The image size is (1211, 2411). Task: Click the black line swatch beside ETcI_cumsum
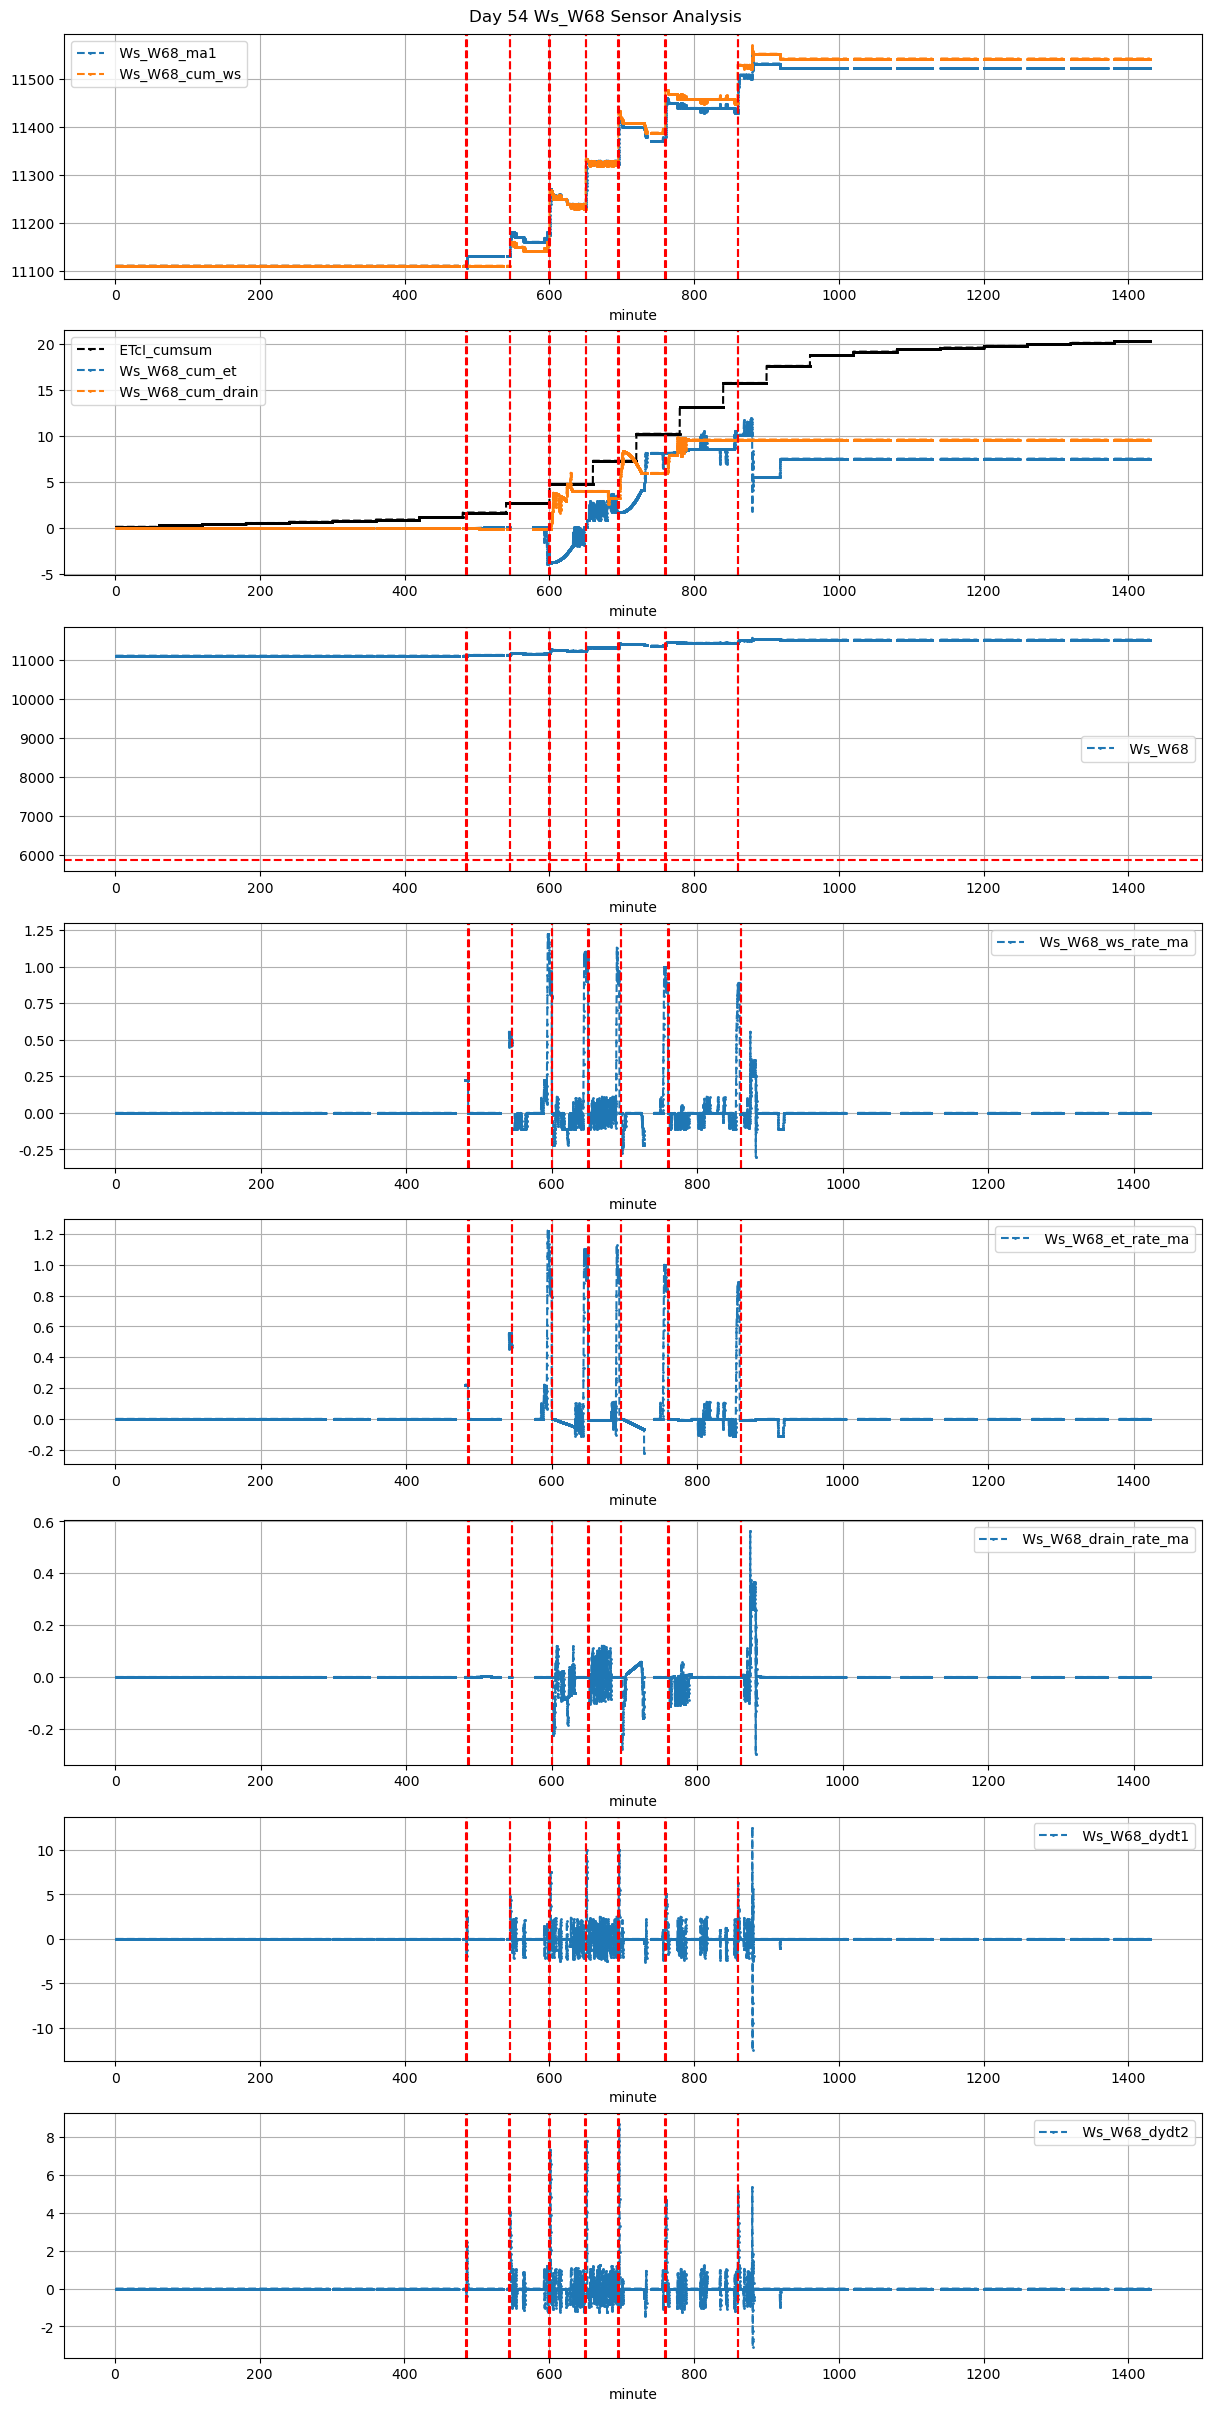pos(92,351)
